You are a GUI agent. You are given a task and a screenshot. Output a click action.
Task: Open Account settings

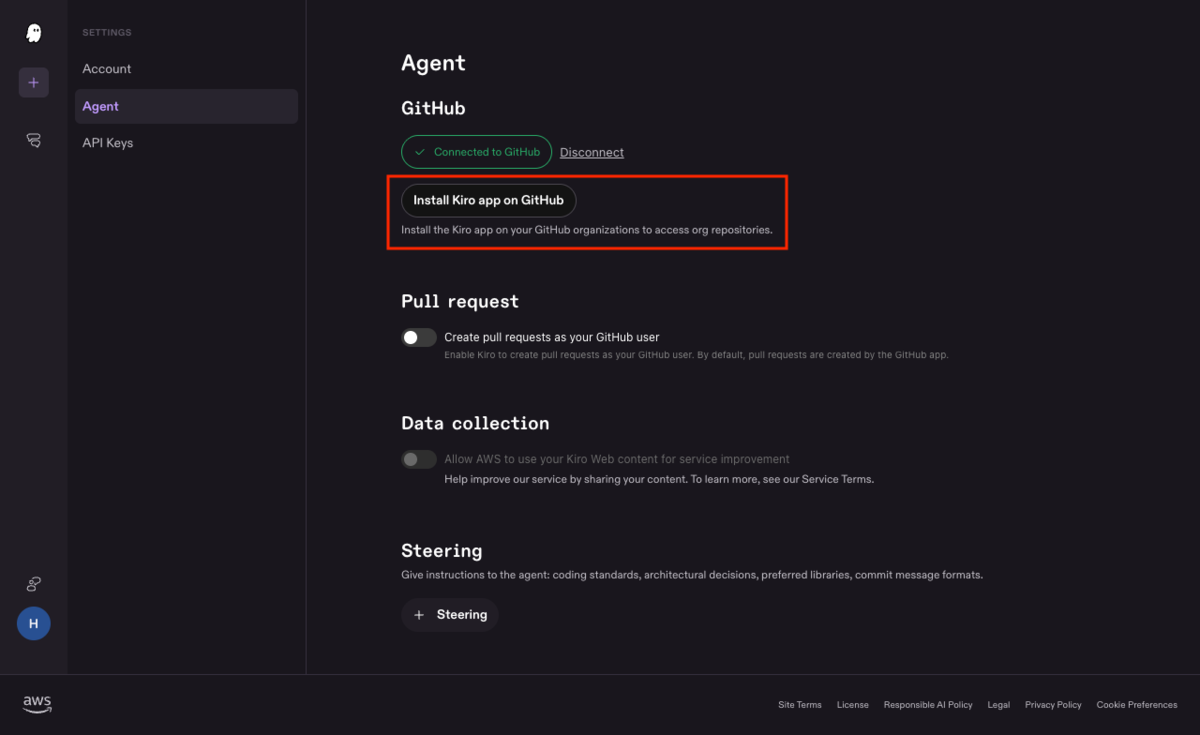click(186, 69)
